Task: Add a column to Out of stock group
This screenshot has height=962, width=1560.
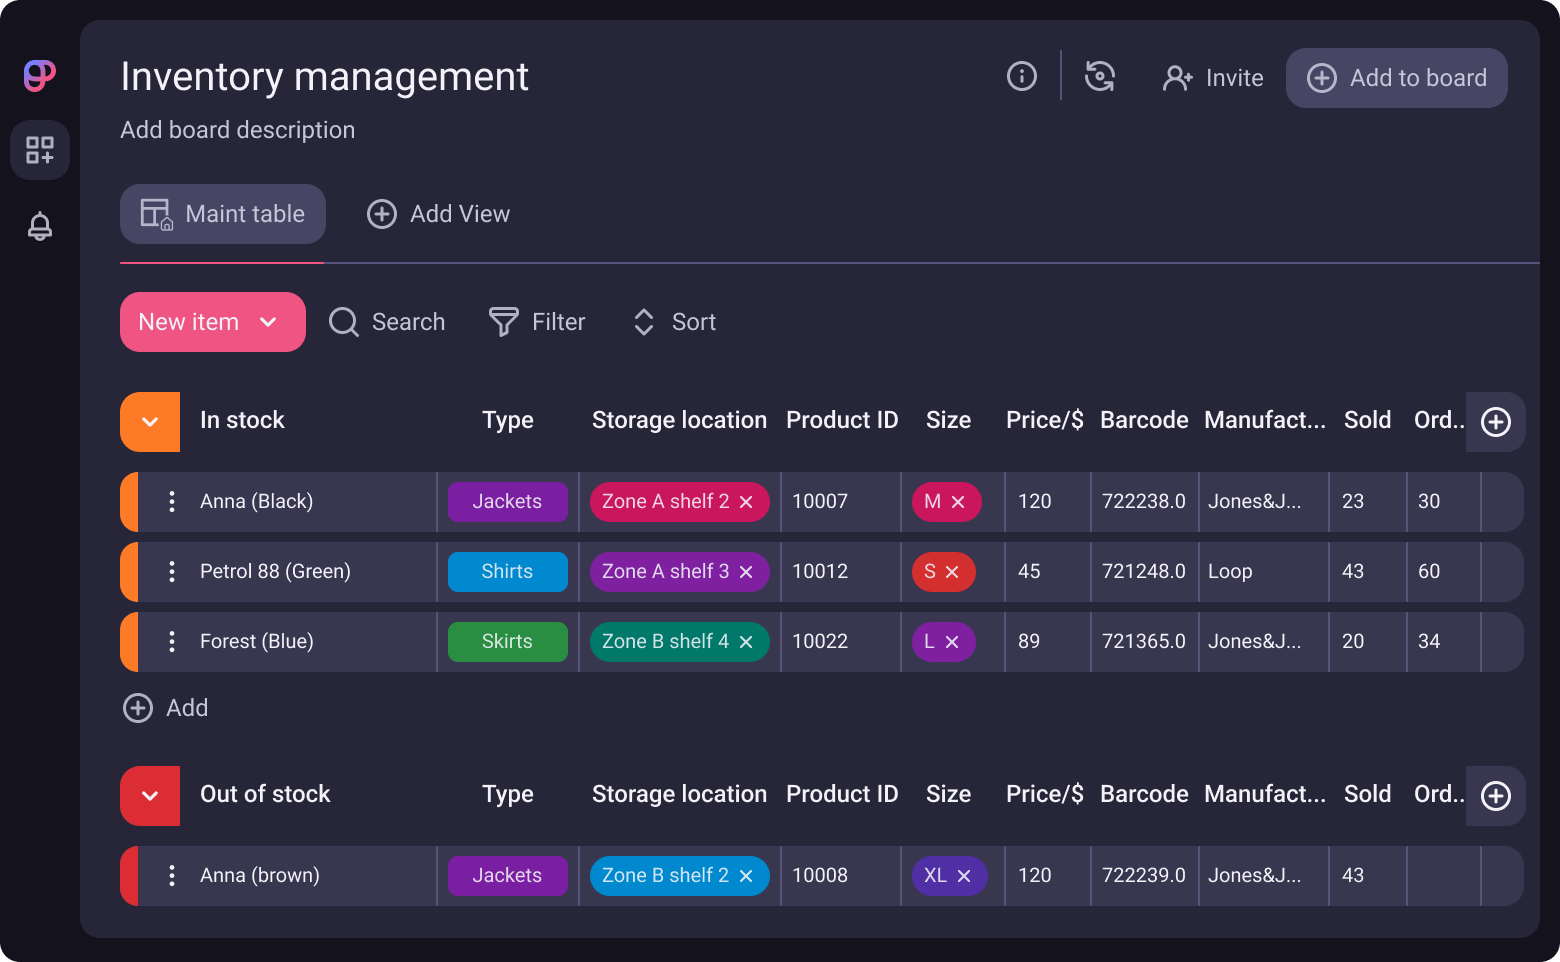Action: (1495, 796)
